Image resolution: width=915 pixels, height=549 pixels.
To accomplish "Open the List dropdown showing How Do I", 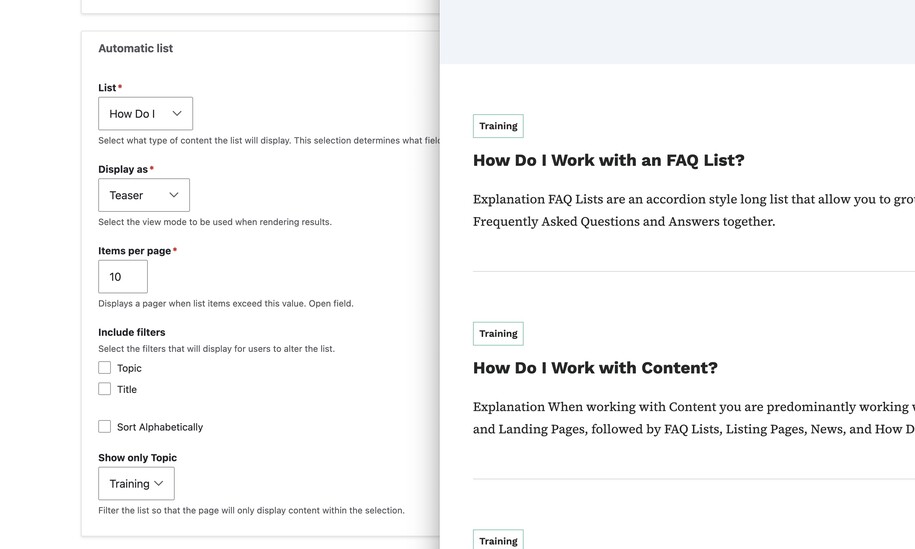I will click(145, 114).
